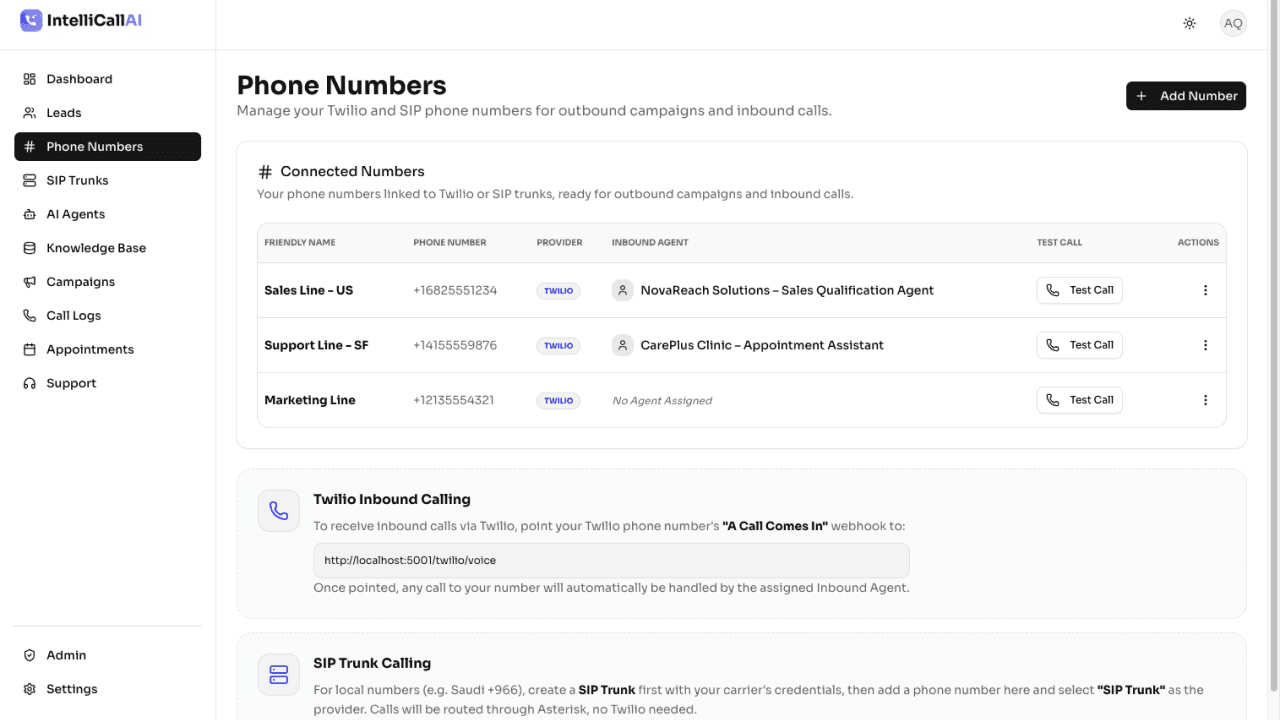The height and width of the screenshot is (720, 1280).
Task: Click the Appointments calendar icon
Action: (x=30, y=350)
